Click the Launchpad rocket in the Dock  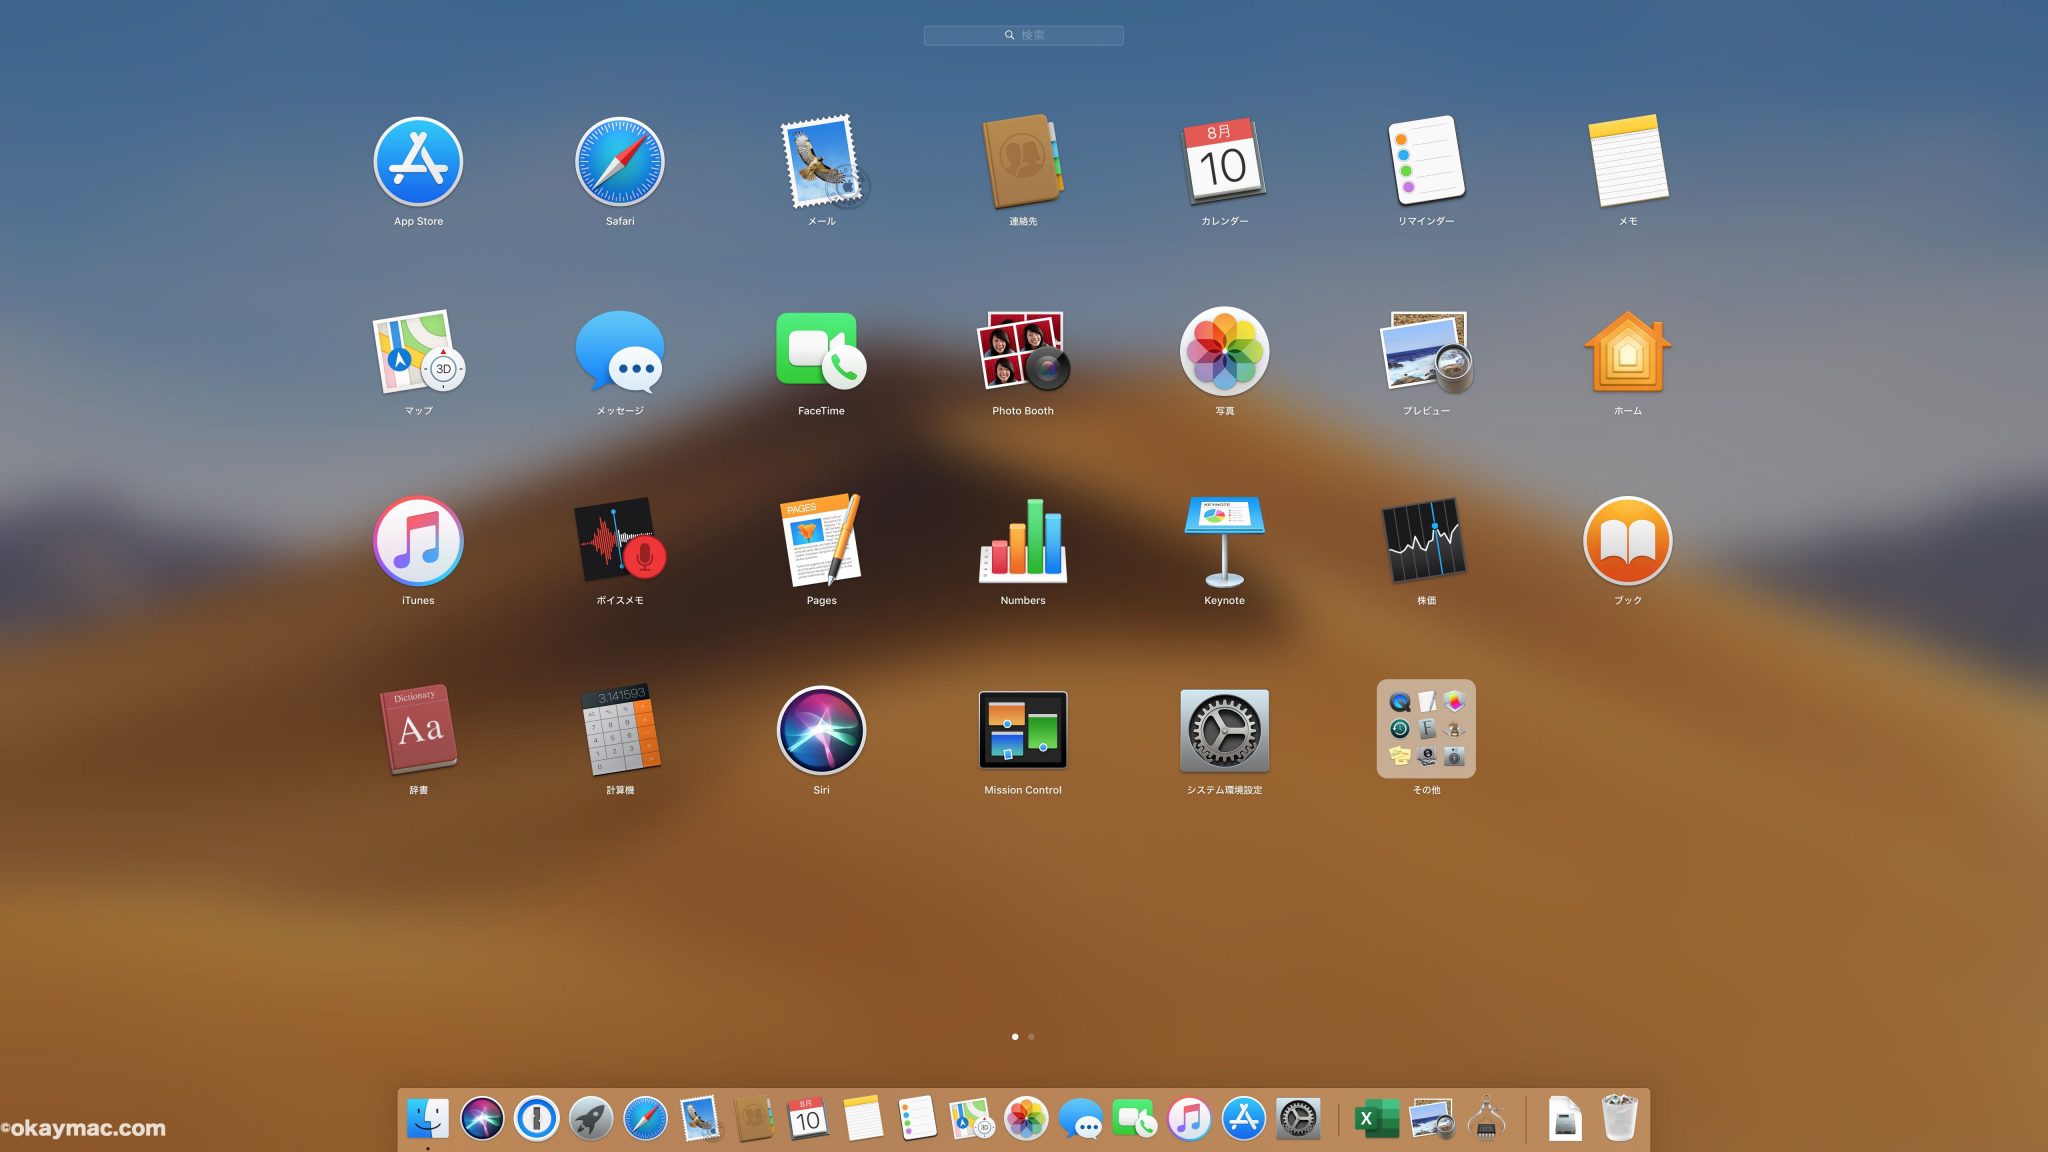click(590, 1118)
